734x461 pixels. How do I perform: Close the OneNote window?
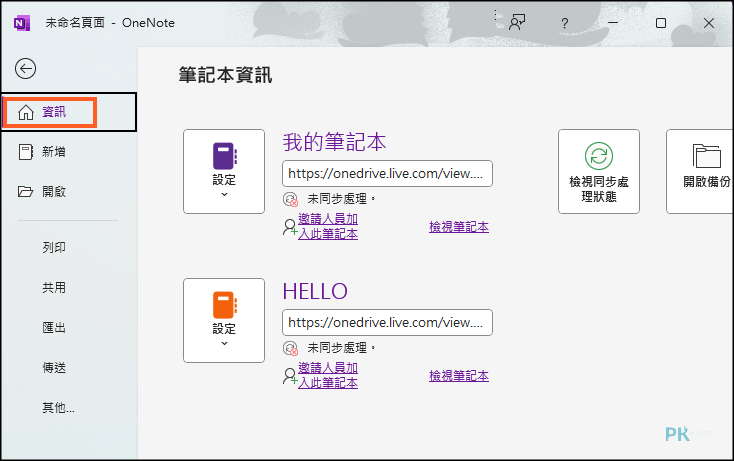coord(709,23)
